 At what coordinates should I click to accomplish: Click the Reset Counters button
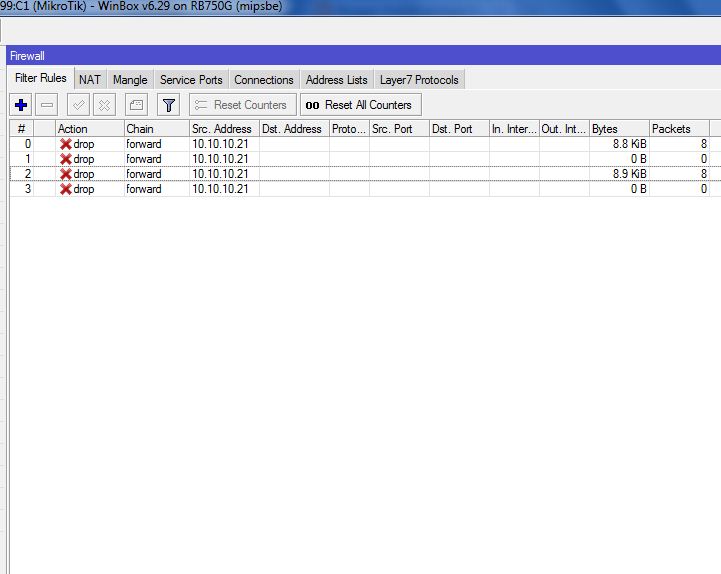242,105
